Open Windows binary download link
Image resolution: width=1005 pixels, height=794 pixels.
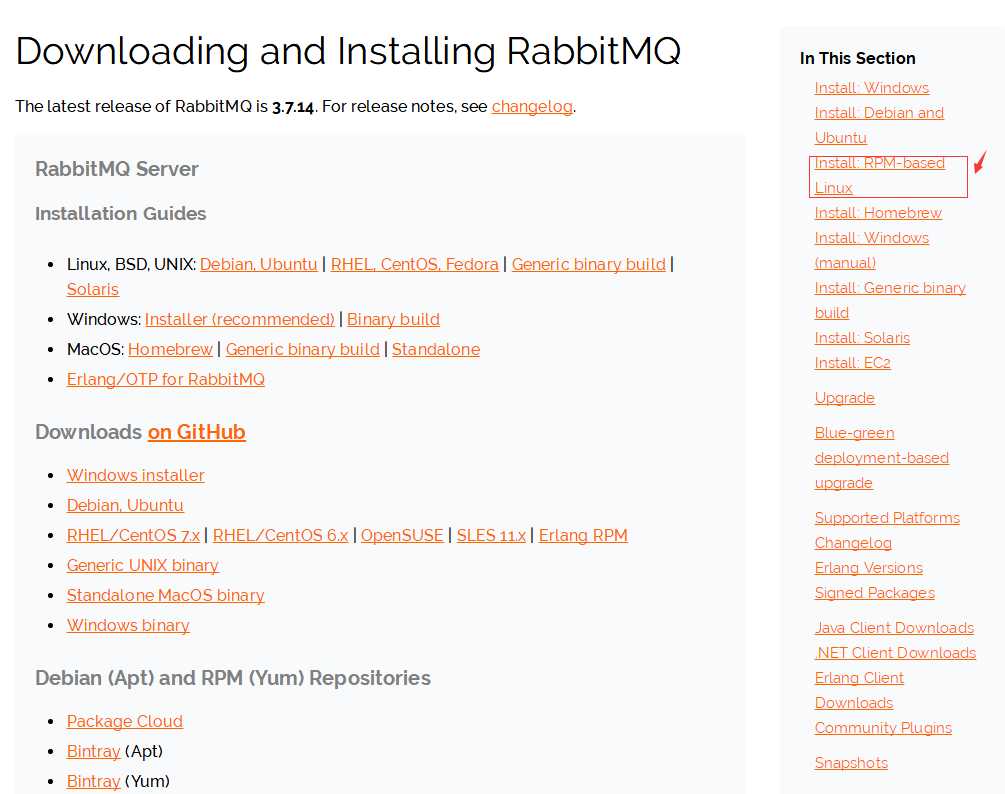(128, 625)
